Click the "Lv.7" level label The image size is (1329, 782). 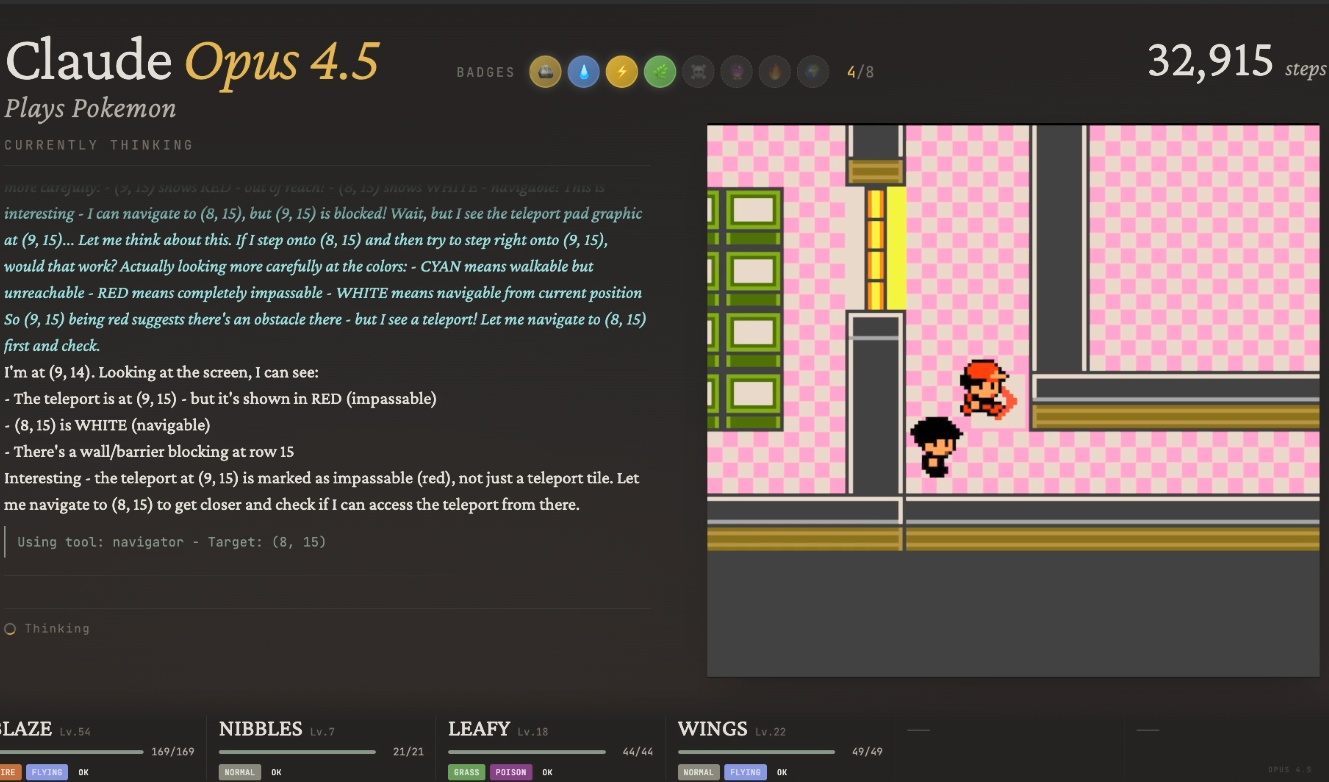(322, 732)
